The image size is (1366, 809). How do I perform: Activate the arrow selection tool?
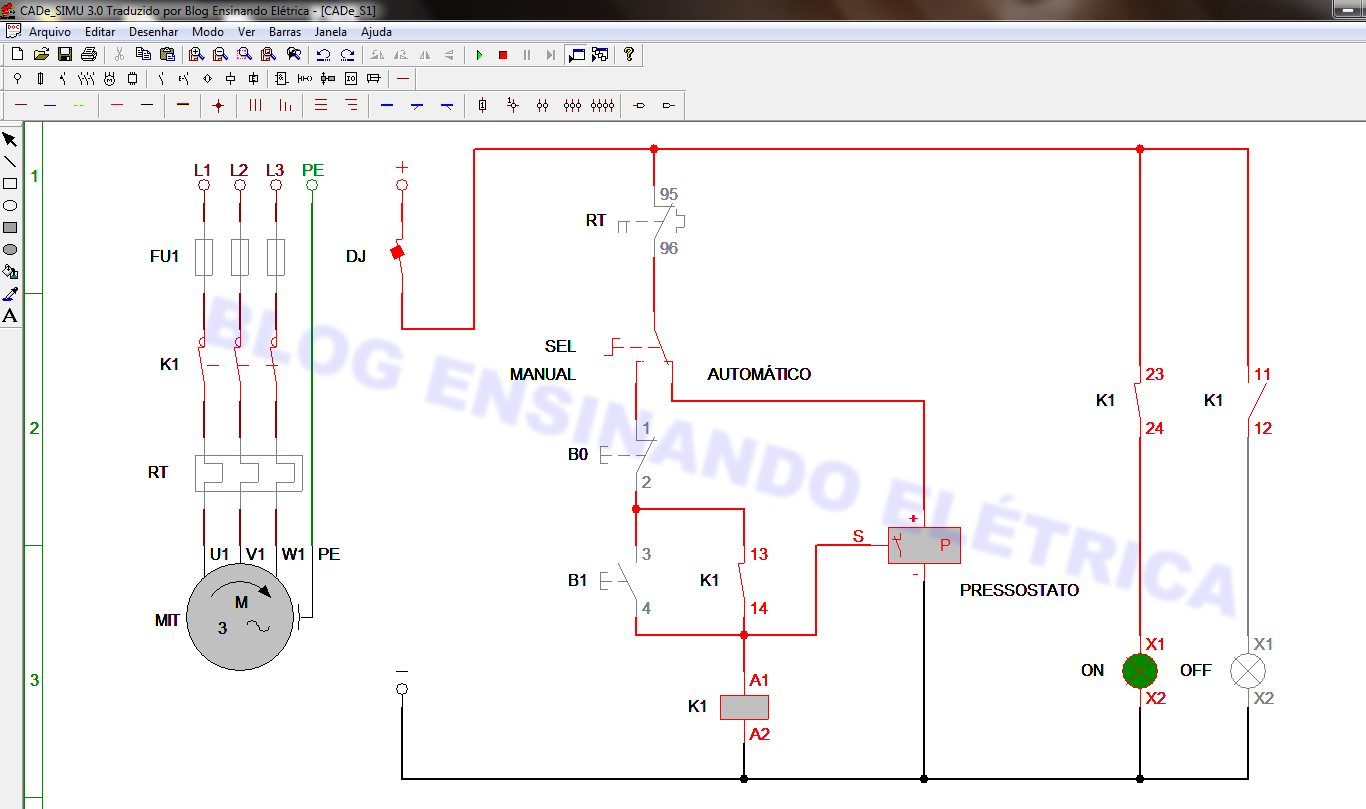[x=10, y=139]
